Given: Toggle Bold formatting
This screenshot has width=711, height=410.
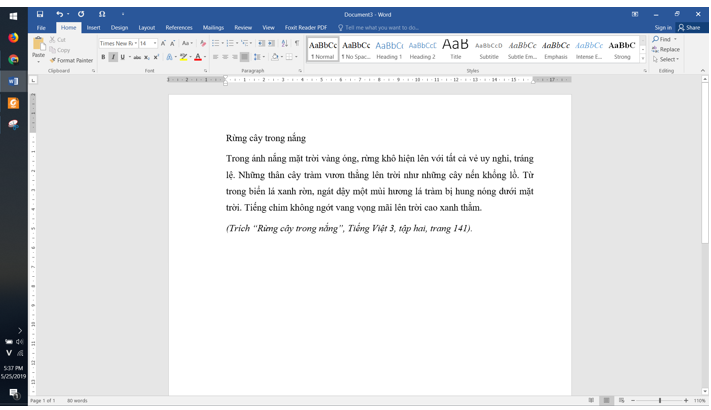Looking at the screenshot, I should [x=103, y=57].
